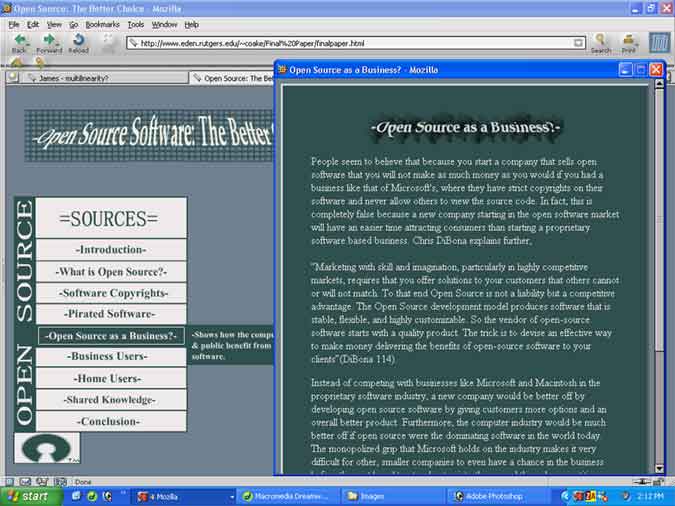This screenshot has width=675, height=506.
Task: Open the Tools menu
Action: [136, 23]
